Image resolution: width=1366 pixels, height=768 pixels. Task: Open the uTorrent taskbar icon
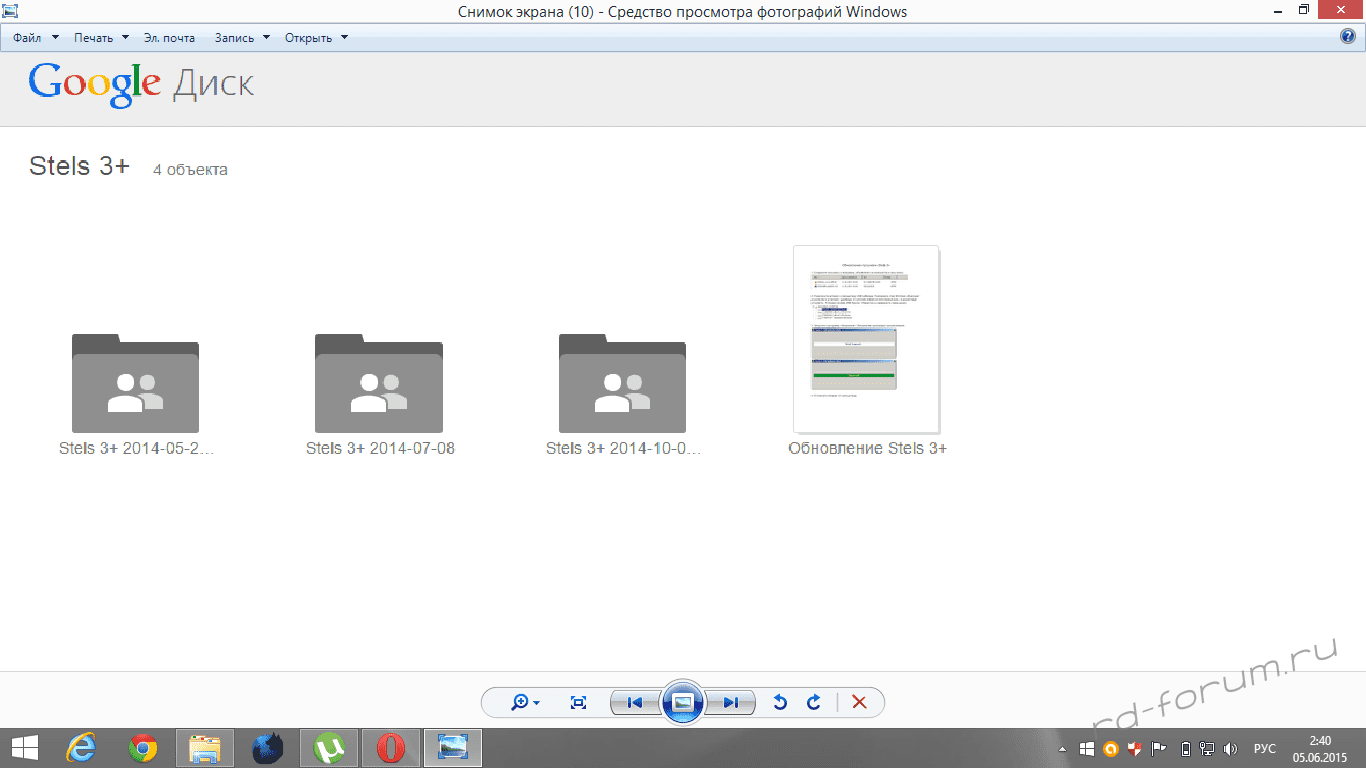coord(329,748)
